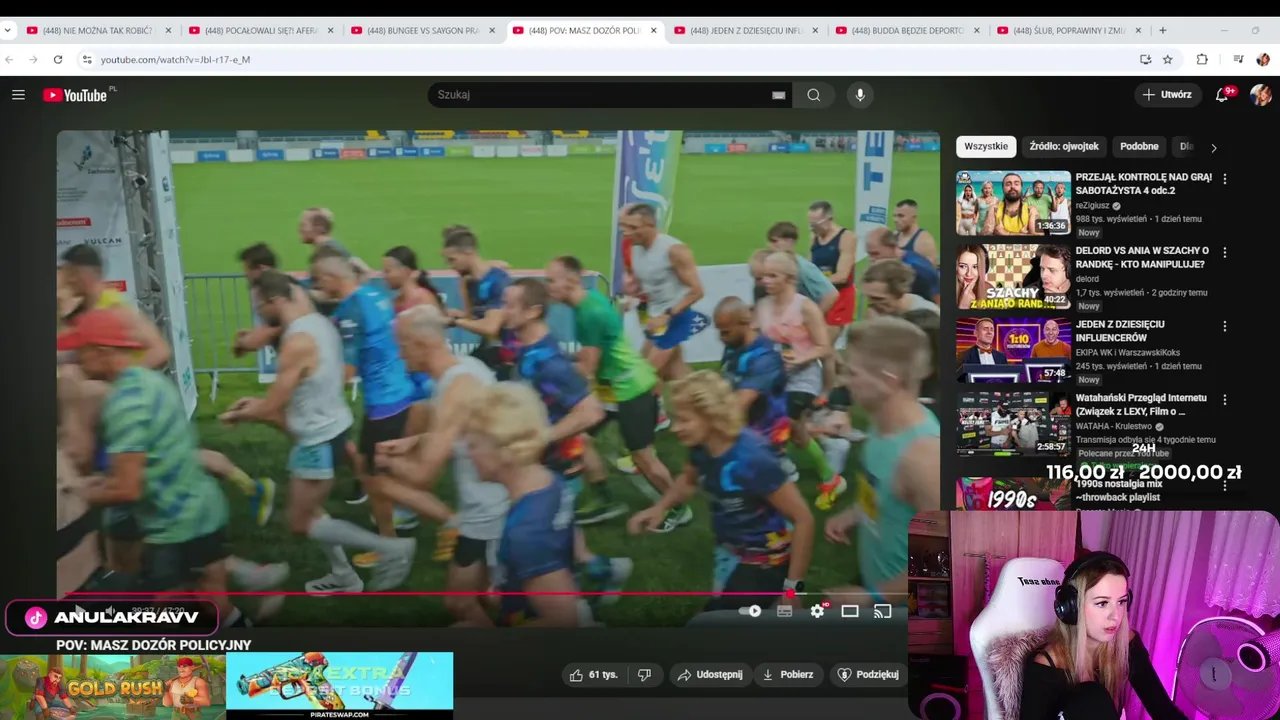
Task: Open 1990s nostalgia mix playlist title
Action: [1118, 491]
